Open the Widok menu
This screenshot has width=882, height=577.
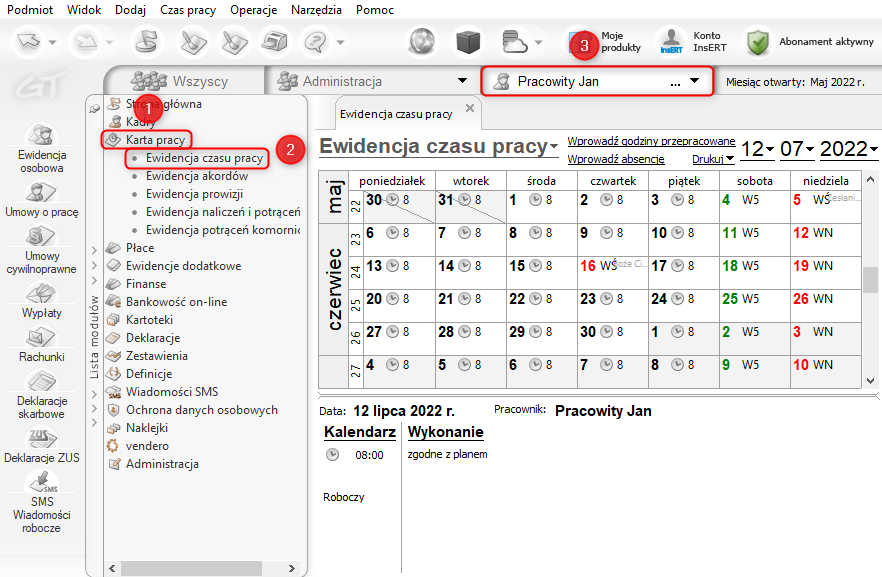(x=84, y=10)
